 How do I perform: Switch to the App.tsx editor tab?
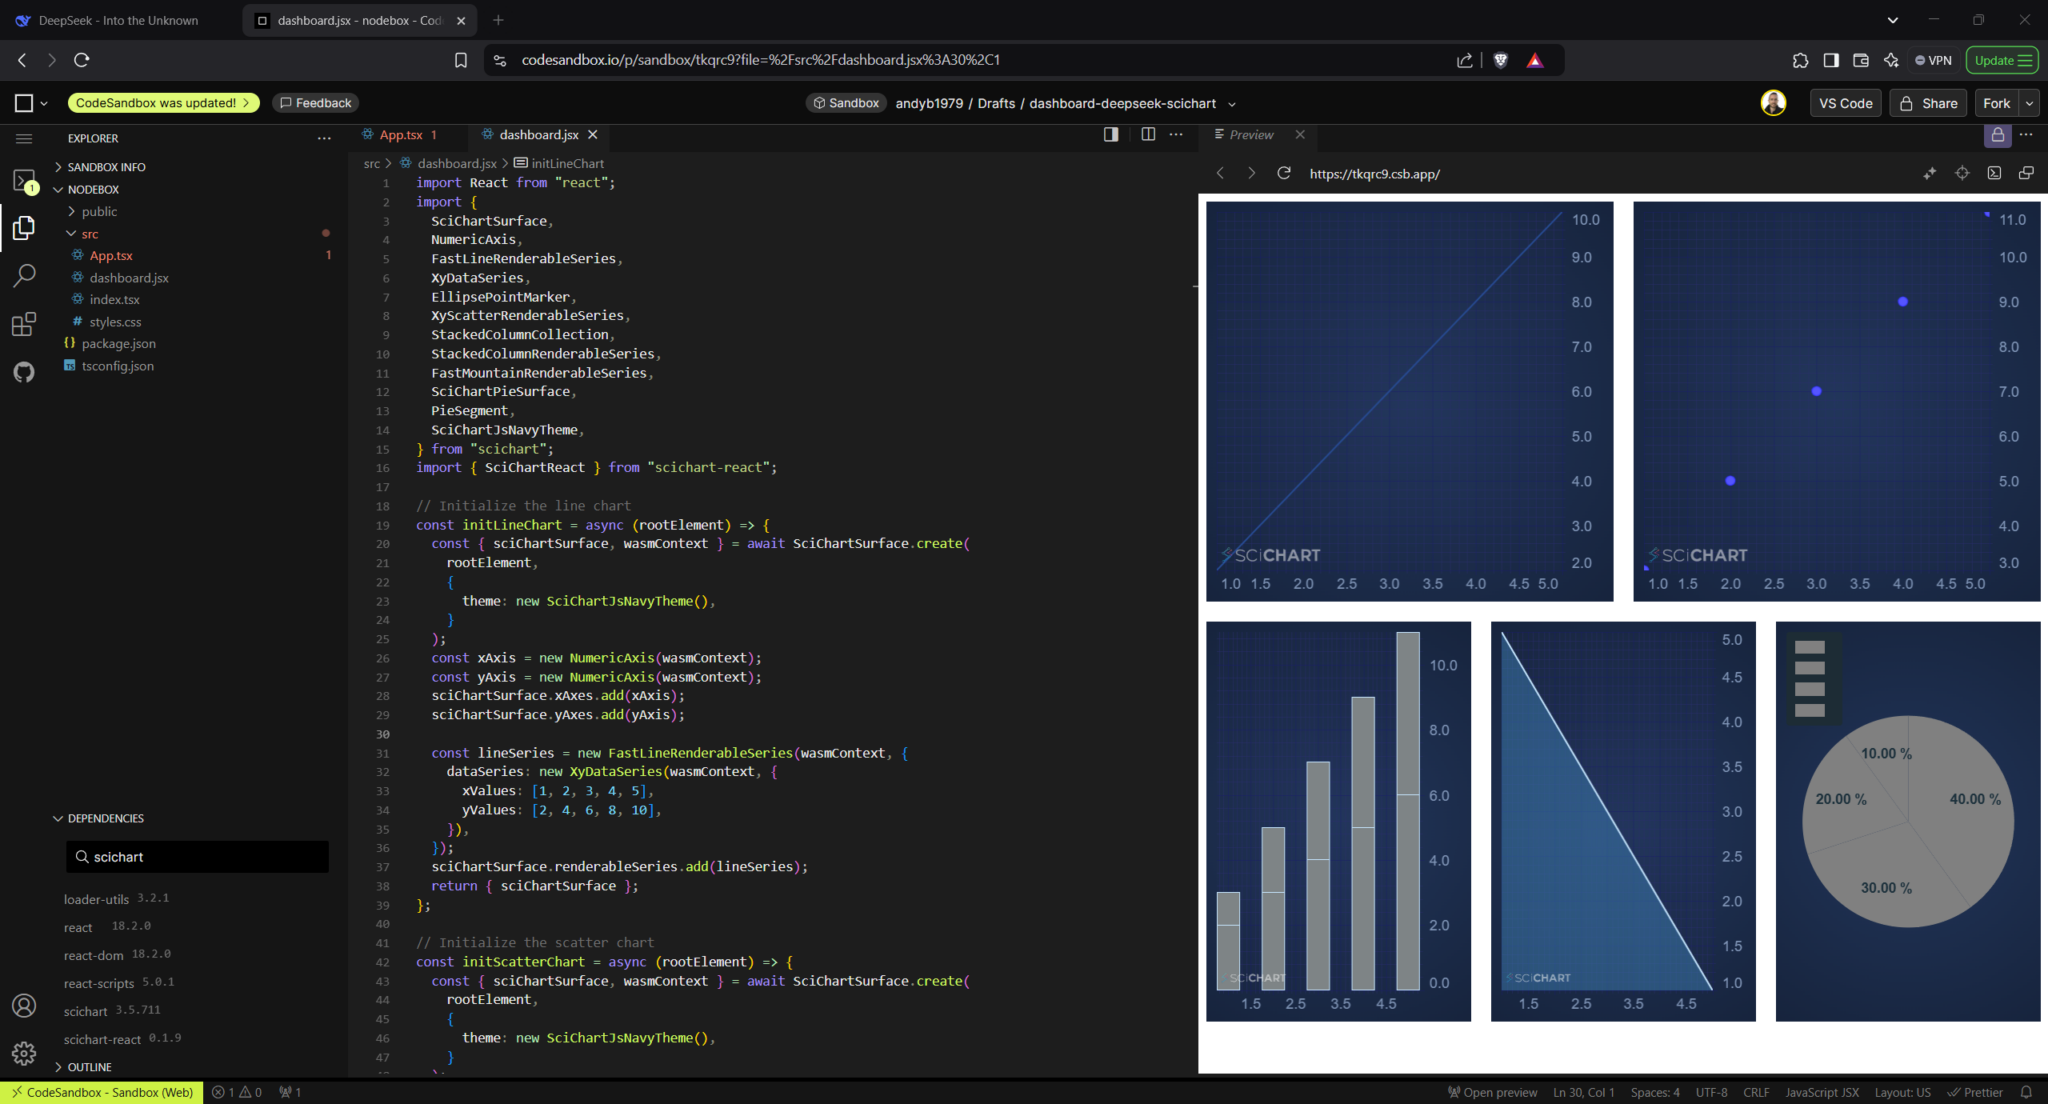(x=401, y=135)
